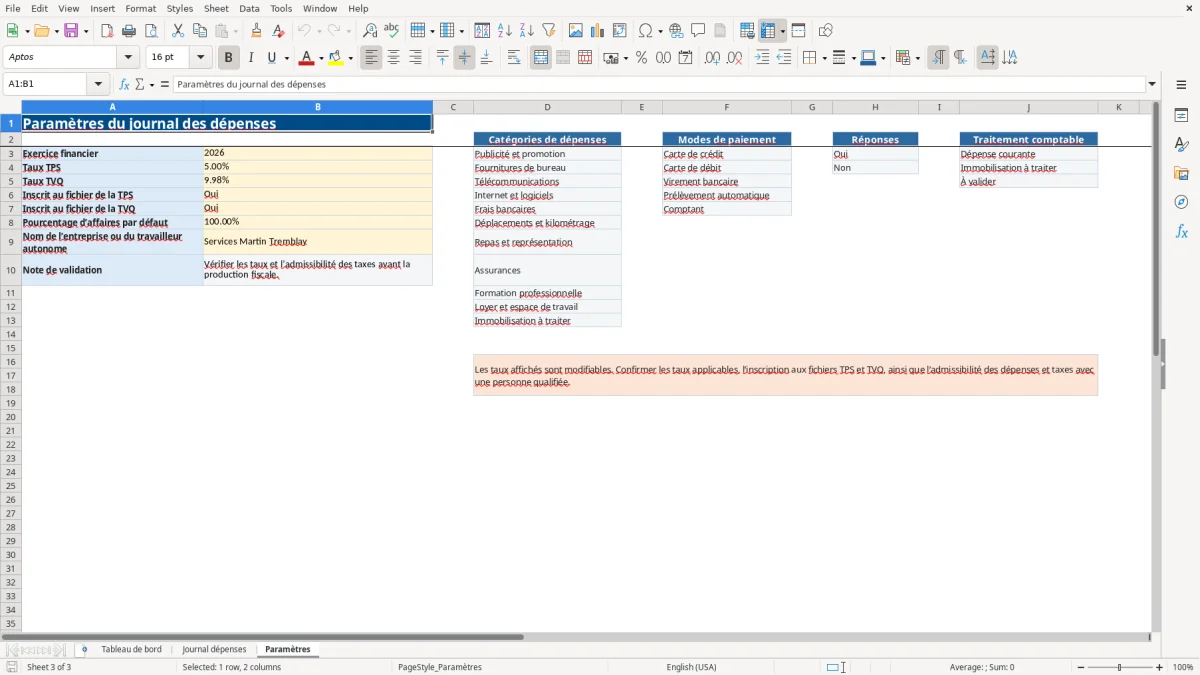Image resolution: width=1200 pixels, height=675 pixels.
Task: Expand the Name Box dropdown
Action: [x=98, y=84]
